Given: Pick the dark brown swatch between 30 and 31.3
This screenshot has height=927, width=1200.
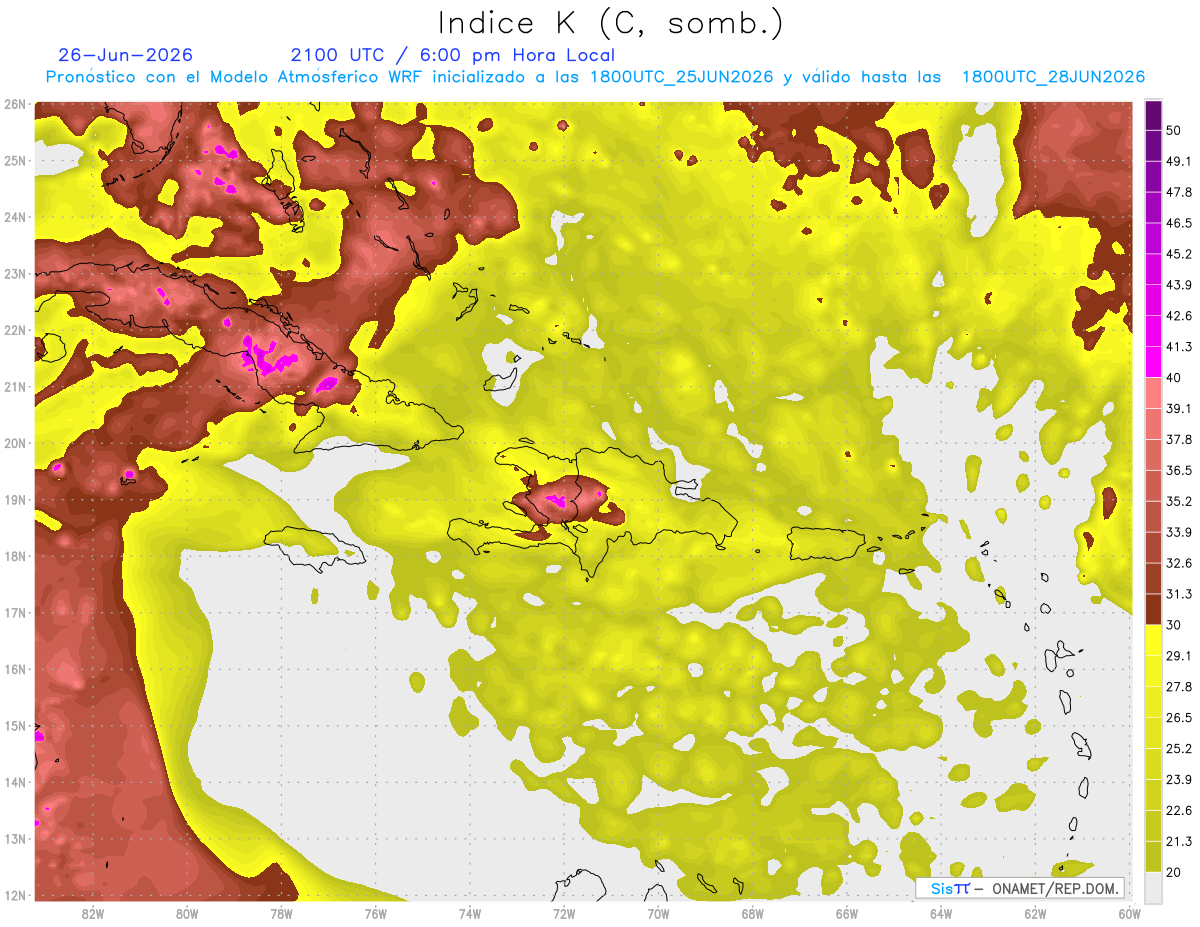Looking at the screenshot, I should [x=1153, y=609].
